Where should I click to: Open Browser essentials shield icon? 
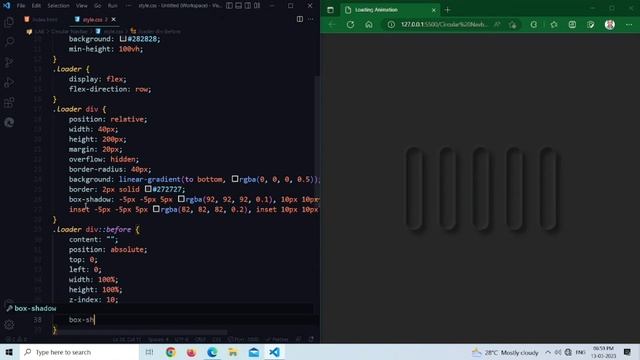591,24
